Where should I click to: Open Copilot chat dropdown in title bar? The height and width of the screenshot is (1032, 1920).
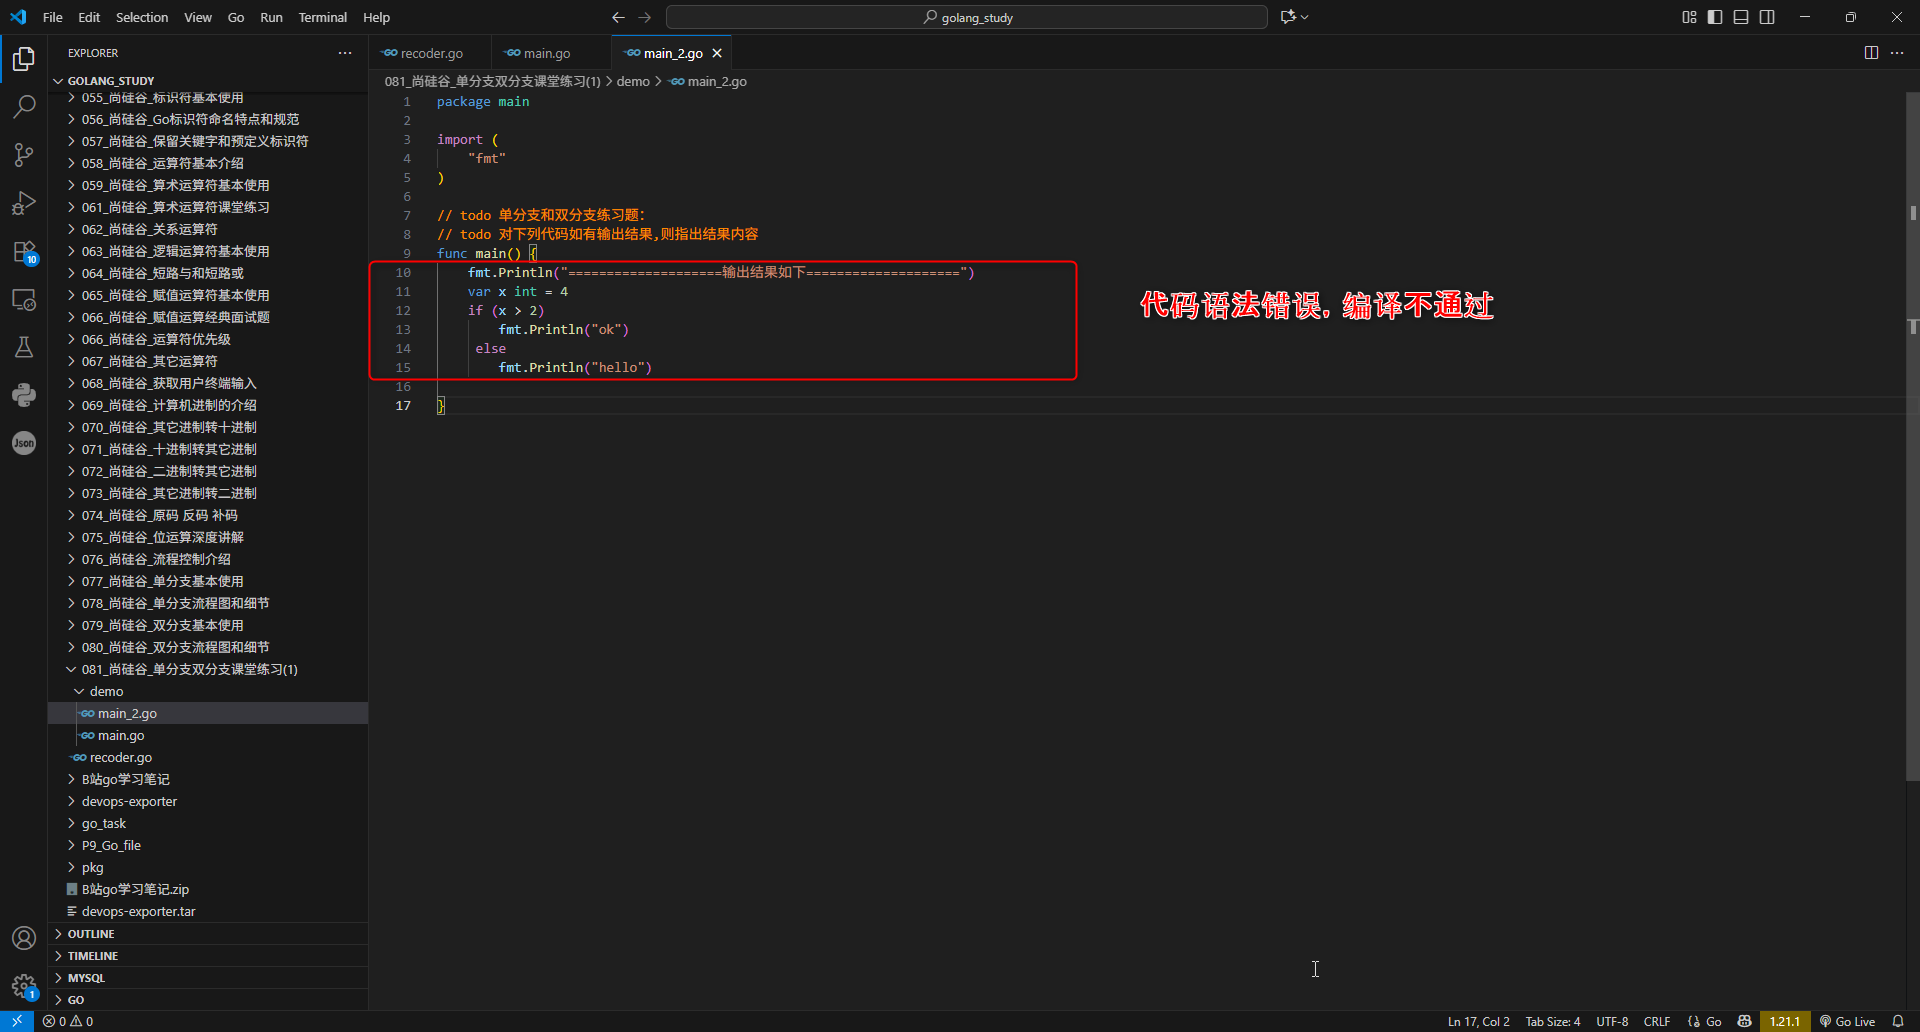pos(1295,17)
